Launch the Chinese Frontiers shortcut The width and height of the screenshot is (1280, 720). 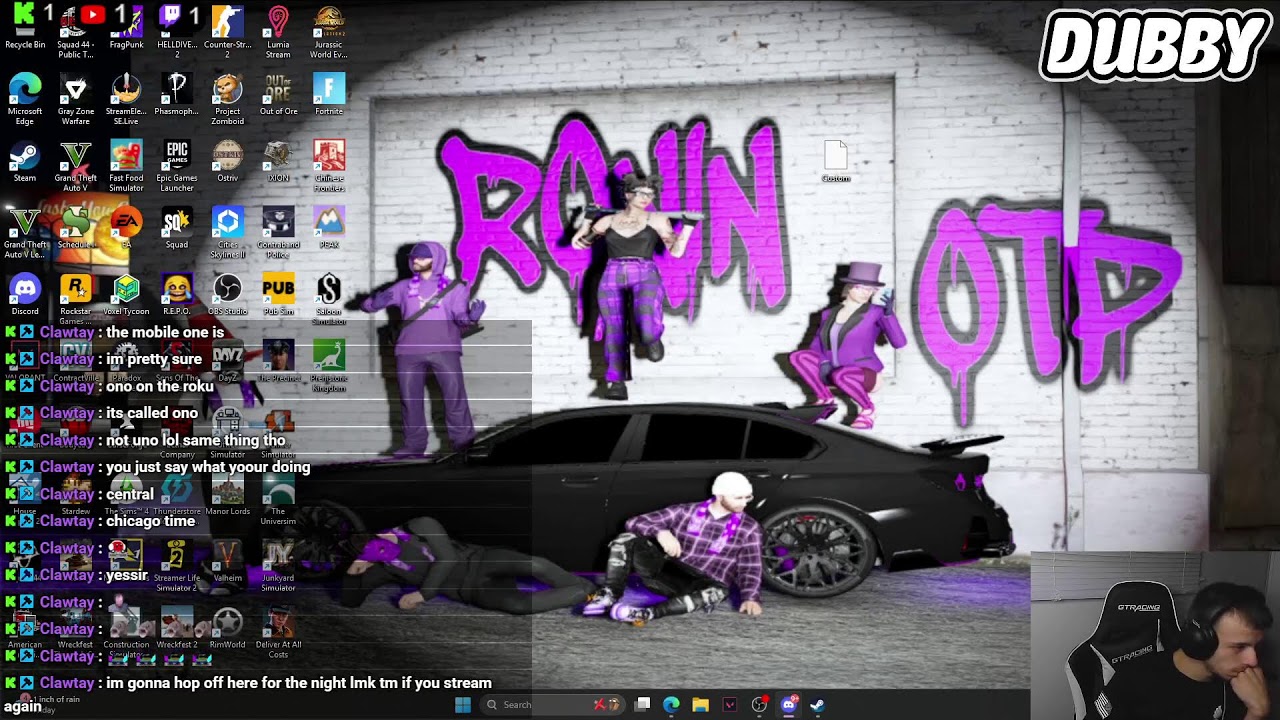(328, 166)
